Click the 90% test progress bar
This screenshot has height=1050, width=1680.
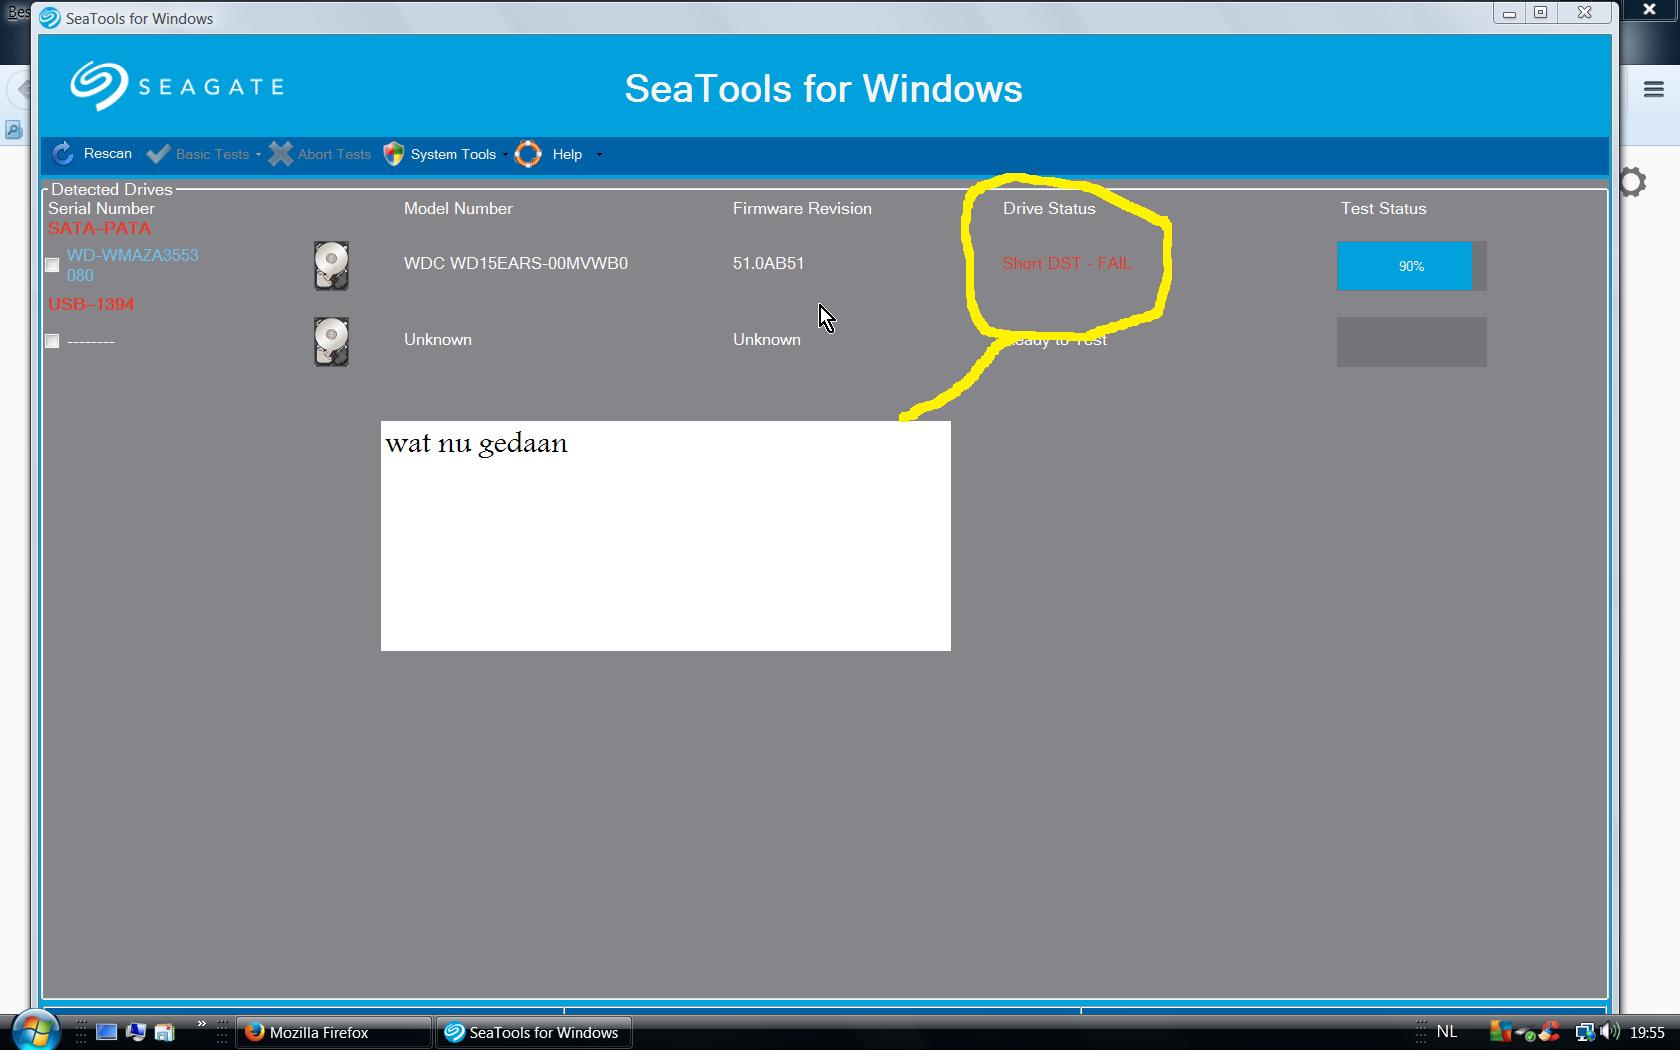tap(1411, 266)
